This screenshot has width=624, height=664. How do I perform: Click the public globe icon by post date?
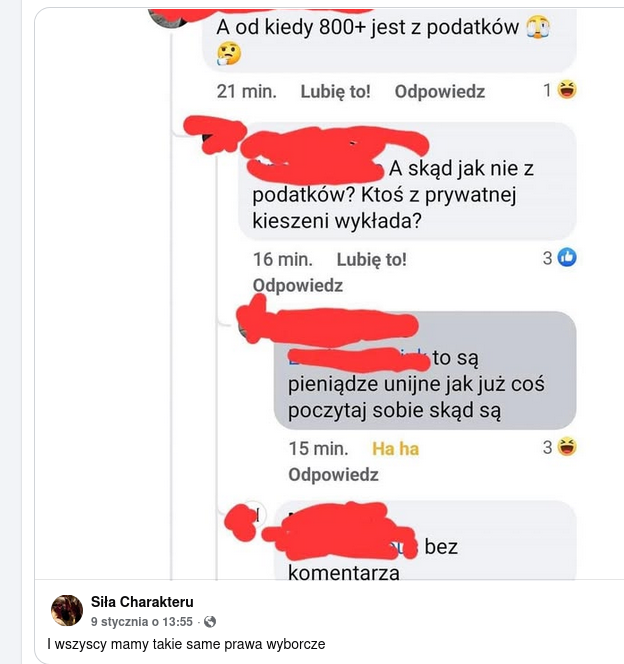pyautogui.click(x=210, y=622)
